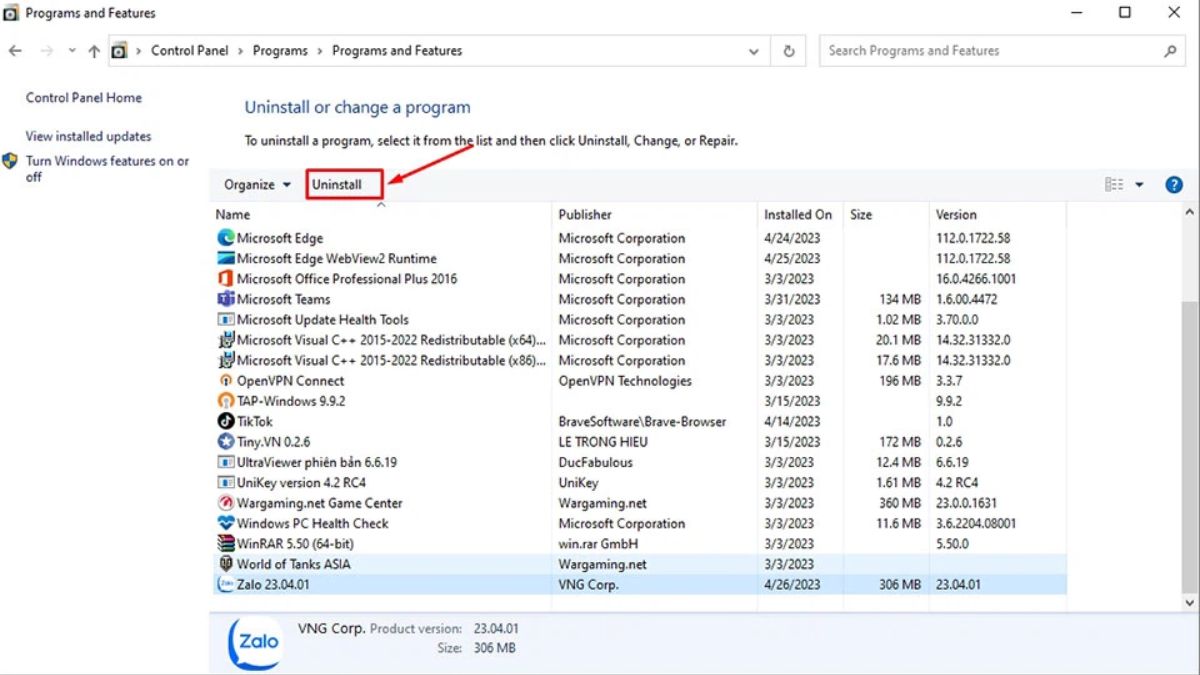Click the 360 MB size cell
Viewport: 1200px width, 675px height.
coord(900,503)
